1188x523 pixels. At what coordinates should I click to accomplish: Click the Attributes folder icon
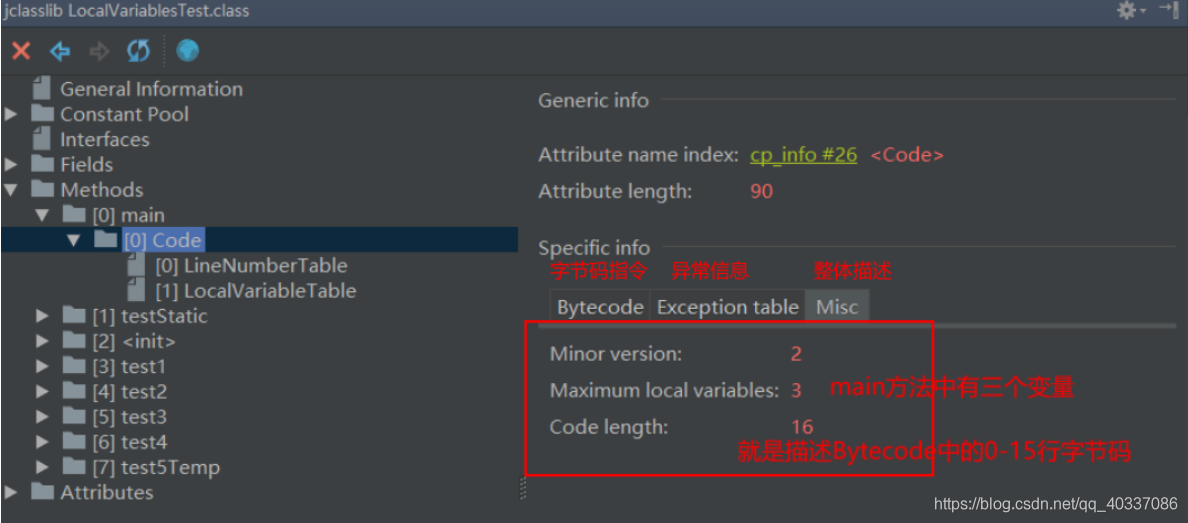pyautogui.click(x=42, y=492)
